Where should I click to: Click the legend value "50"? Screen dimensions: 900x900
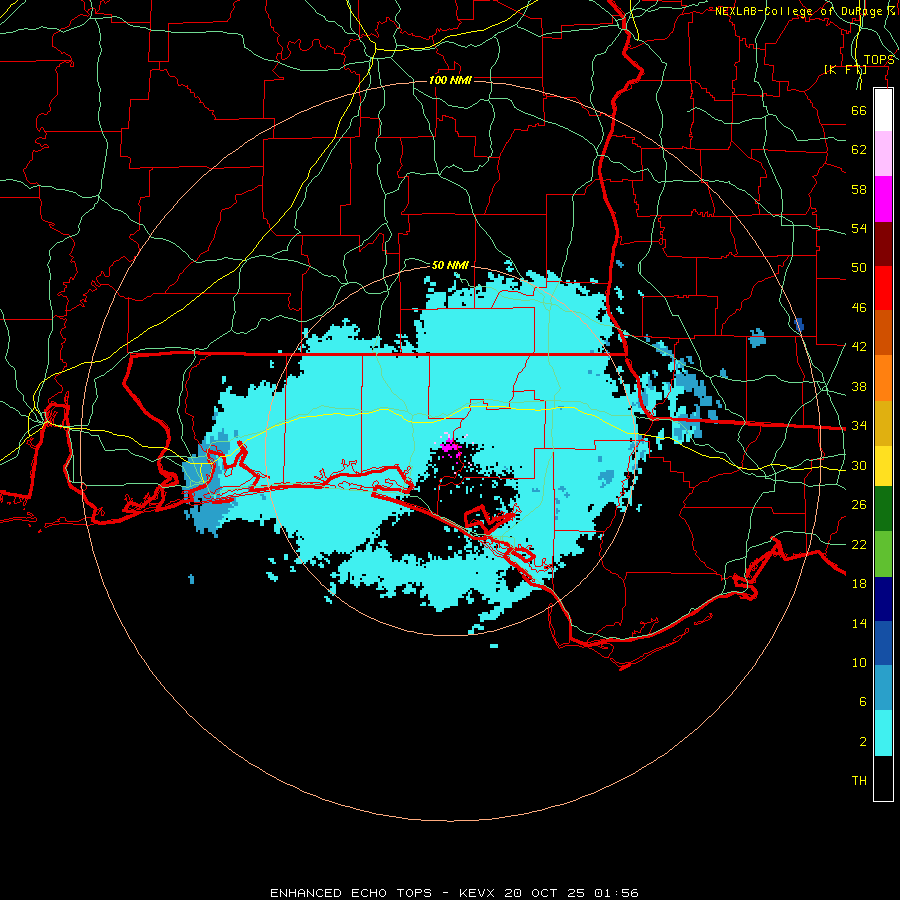point(859,268)
